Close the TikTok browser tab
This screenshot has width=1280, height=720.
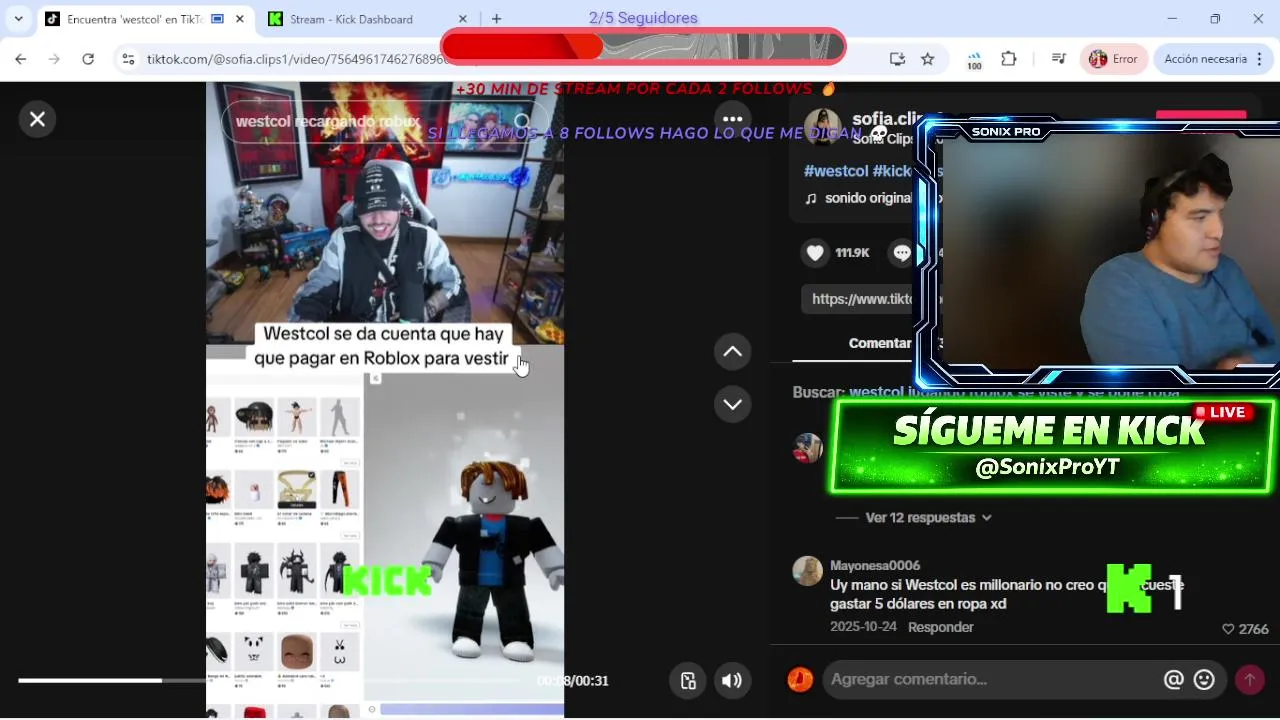point(240,19)
